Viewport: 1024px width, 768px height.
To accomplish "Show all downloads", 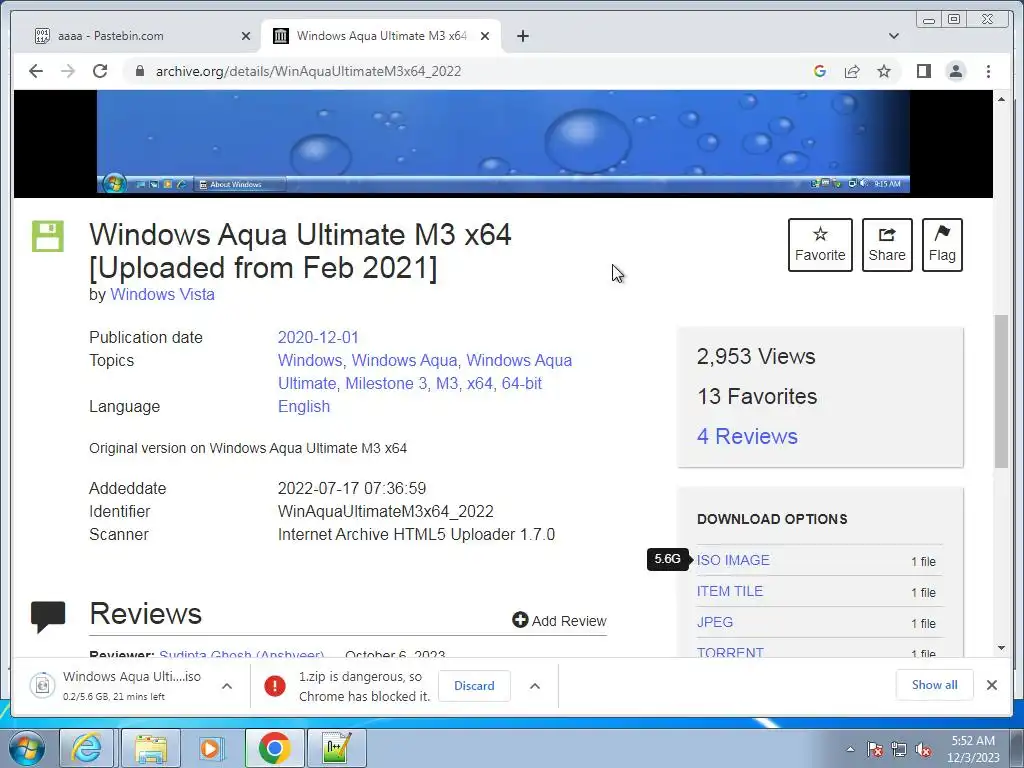I will point(935,685).
